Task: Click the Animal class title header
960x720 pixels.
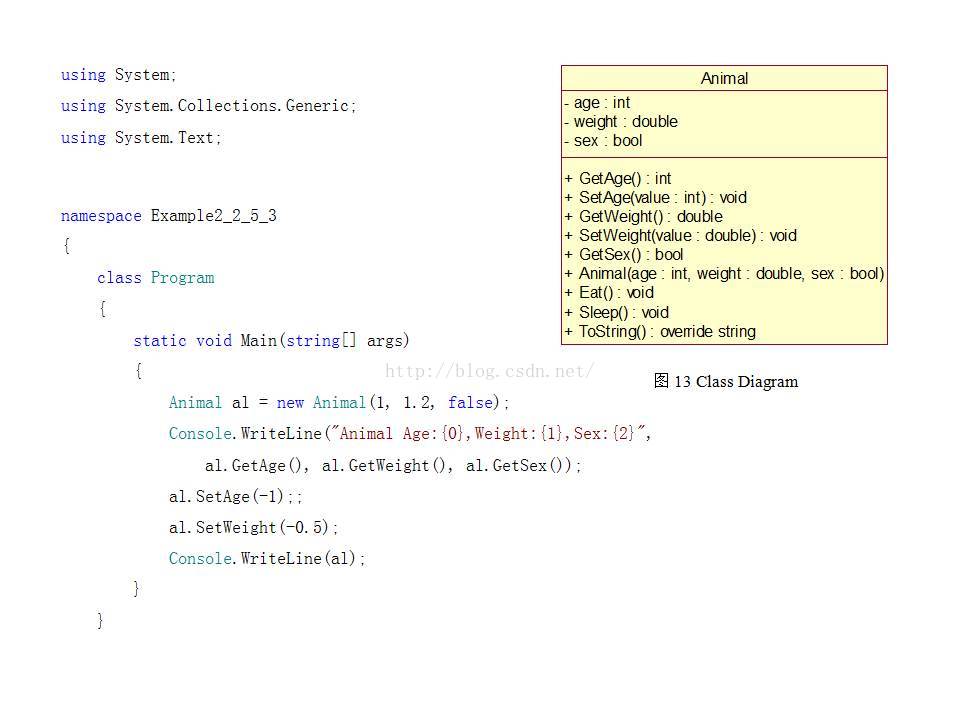Action: click(724, 78)
